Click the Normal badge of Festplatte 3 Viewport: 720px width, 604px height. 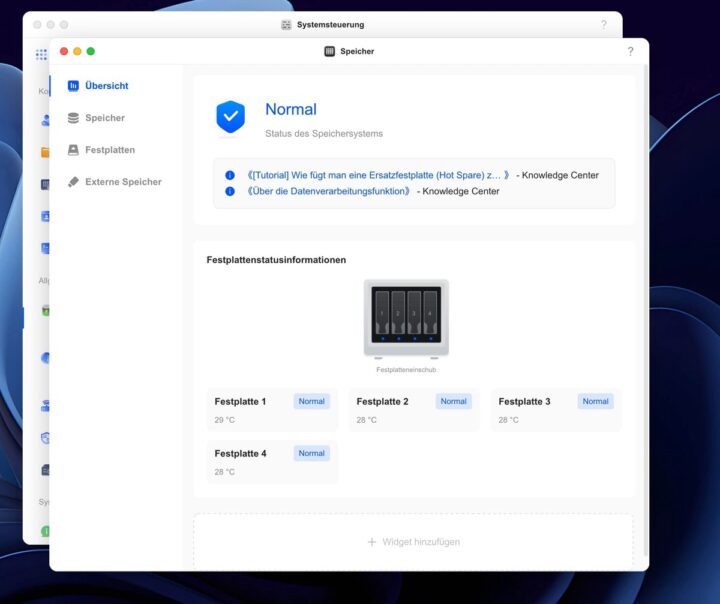coord(595,401)
